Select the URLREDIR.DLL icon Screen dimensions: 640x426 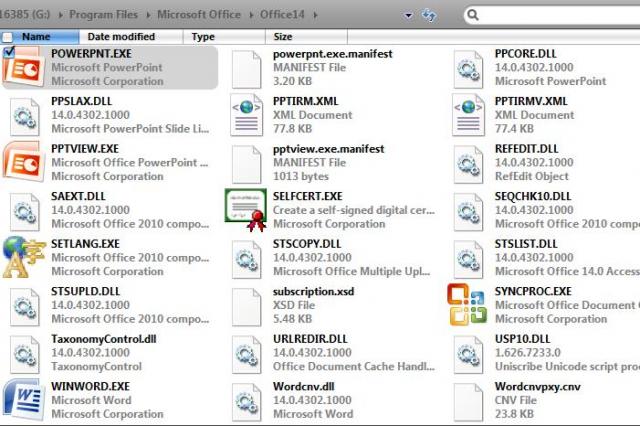246,355
